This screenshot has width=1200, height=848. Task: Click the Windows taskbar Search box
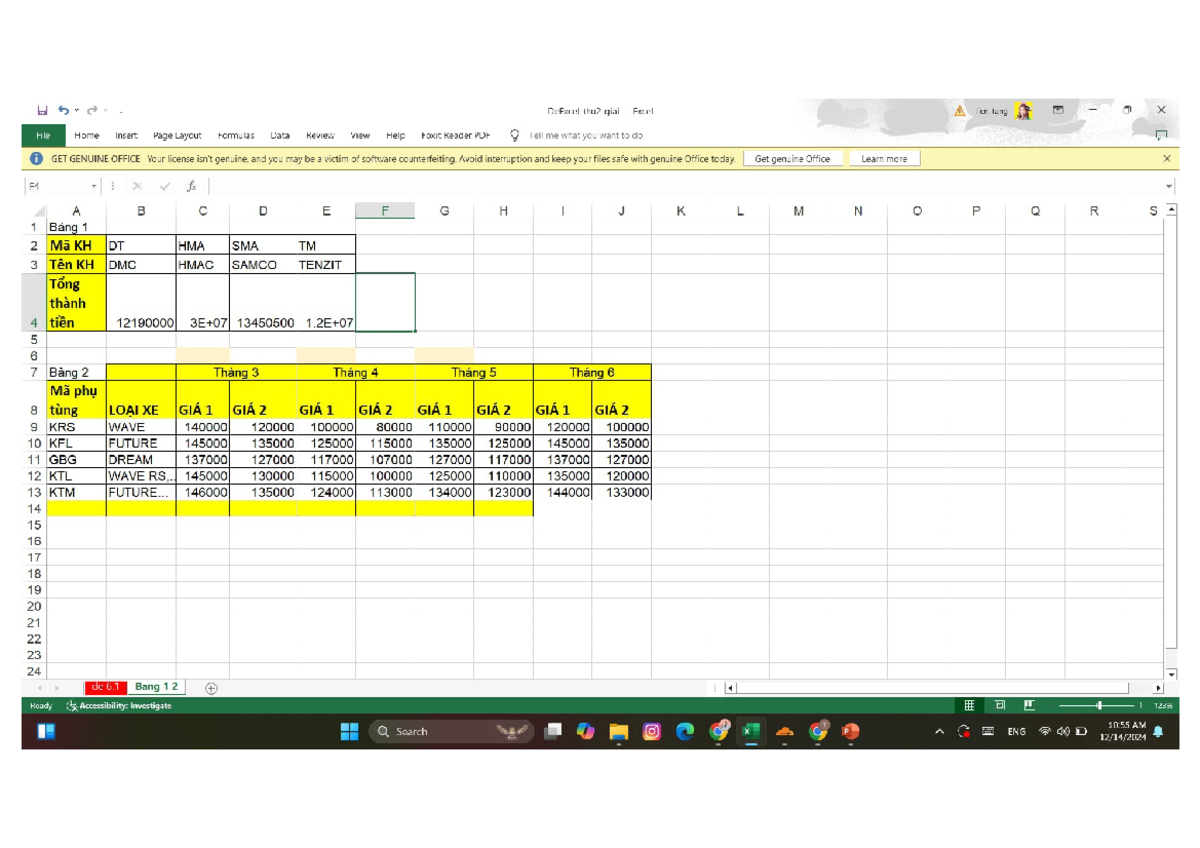(x=451, y=732)
